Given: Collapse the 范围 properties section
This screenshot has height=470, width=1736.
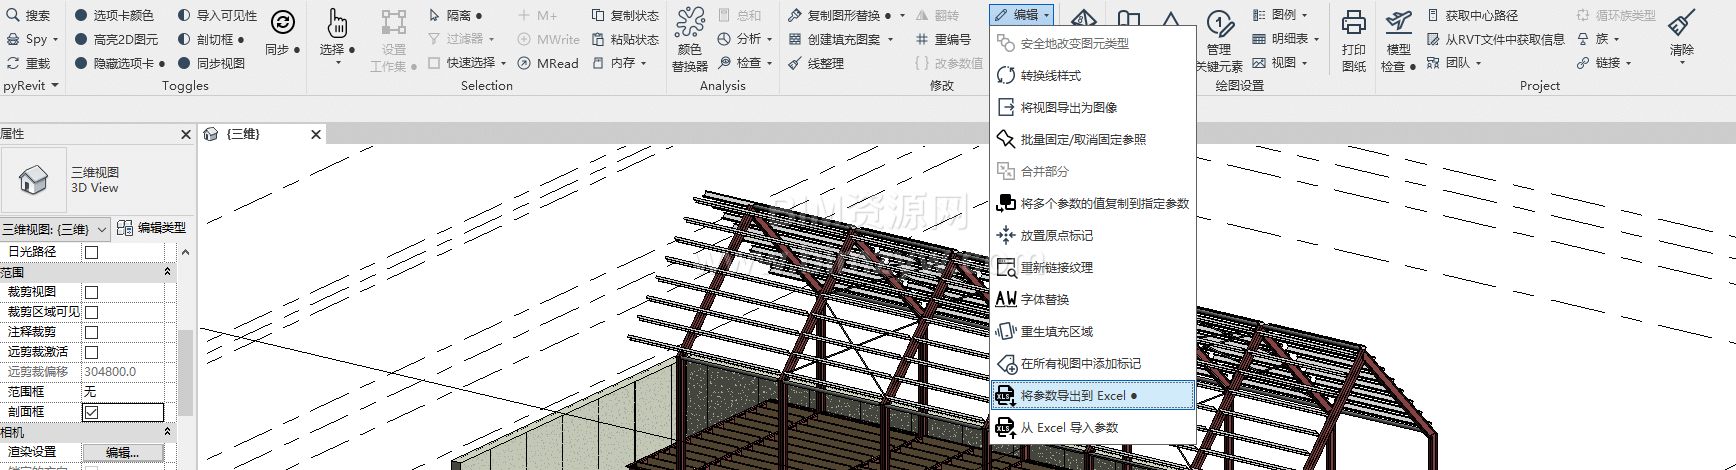Looking at the screenshot, I should click(x=167, y=272).
